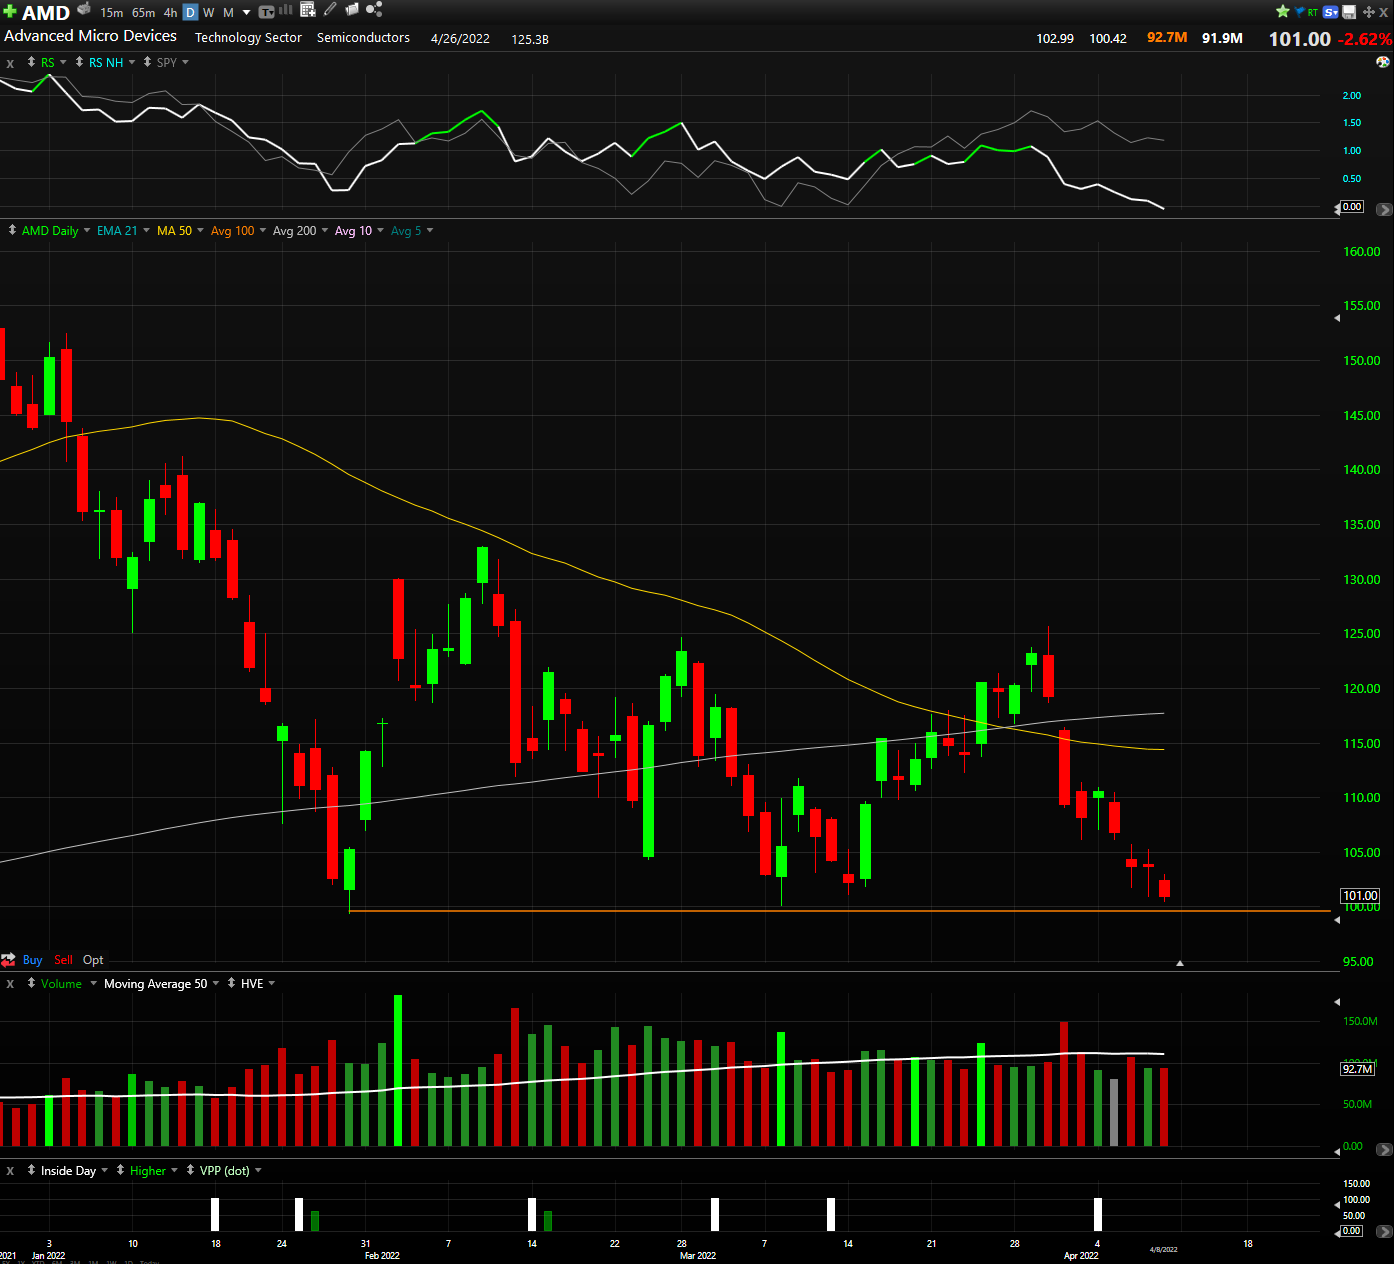
Task: Close the Inside Day pane with X
Action: tap(11, 1171)
